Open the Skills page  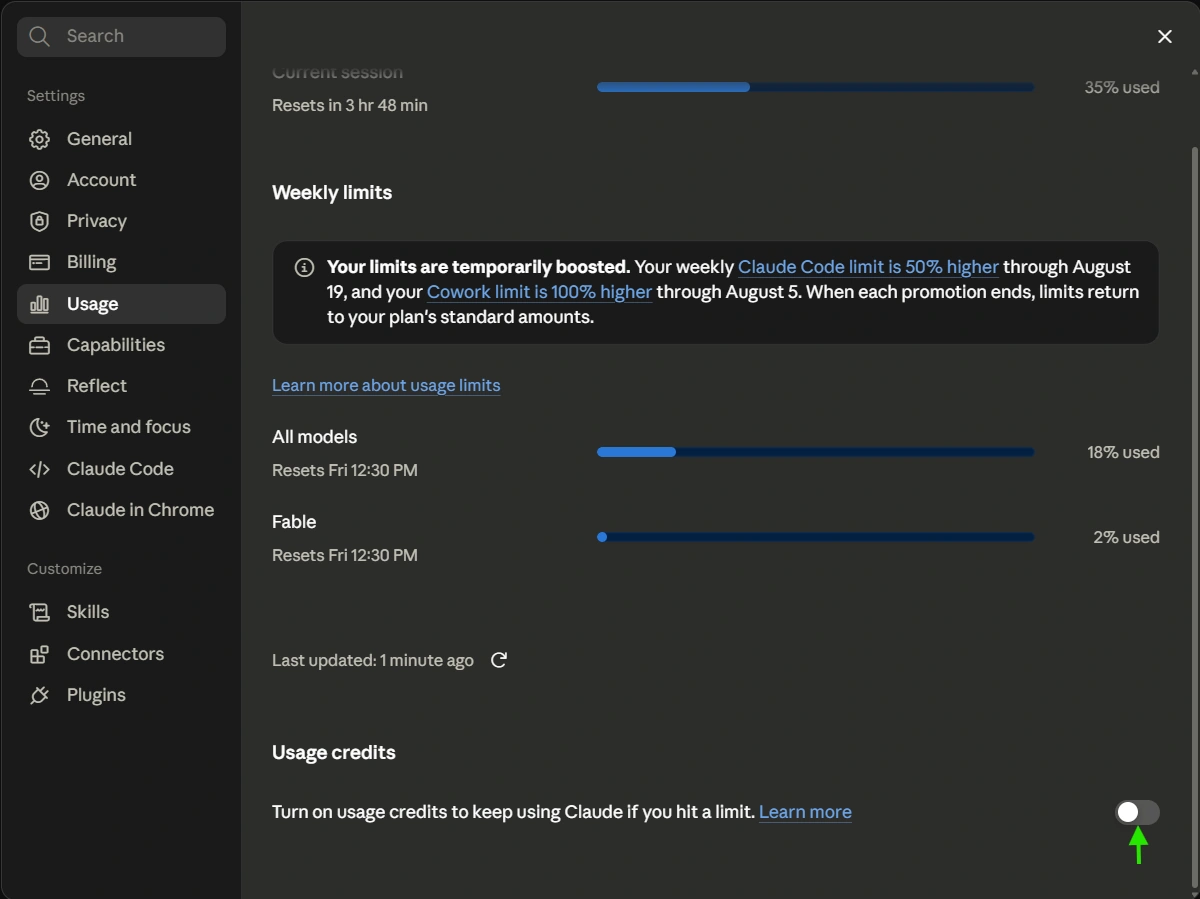(x=121, y=612)
